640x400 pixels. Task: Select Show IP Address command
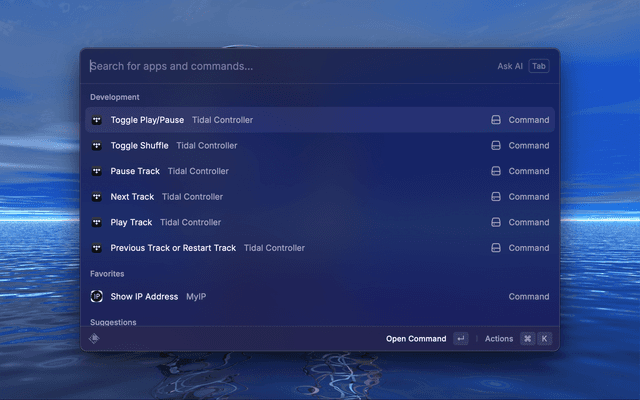(x=144, y=297)
